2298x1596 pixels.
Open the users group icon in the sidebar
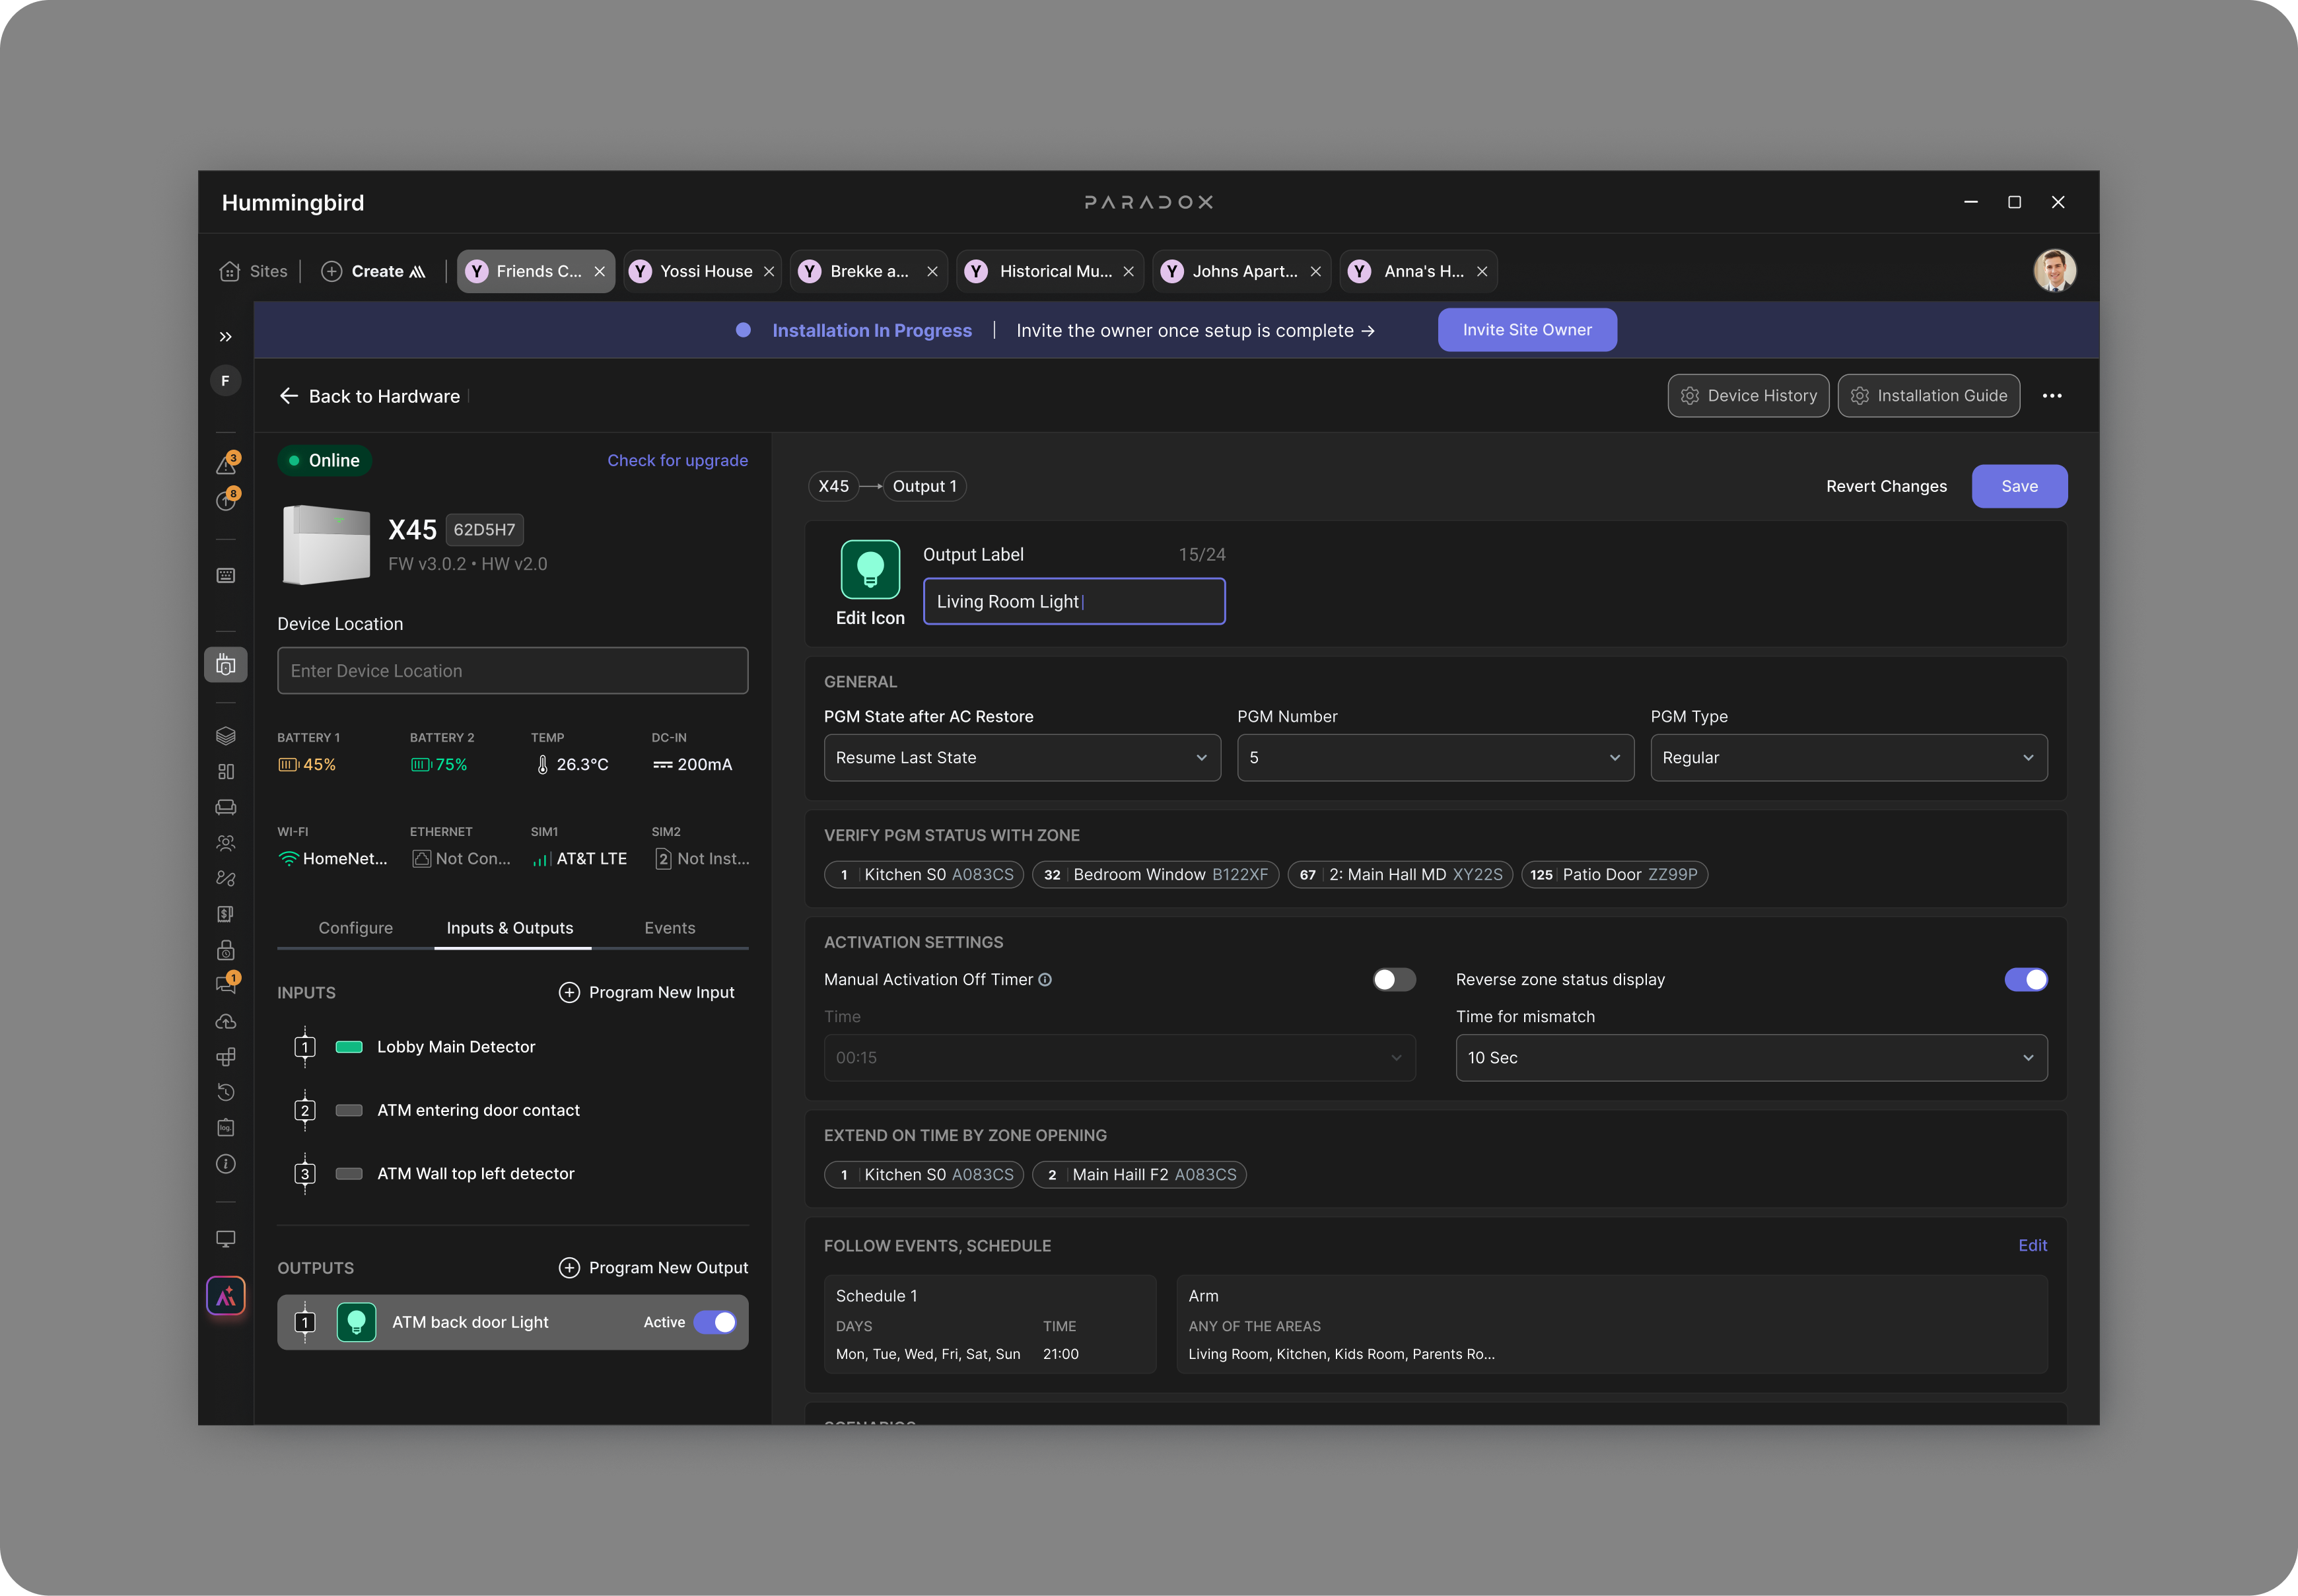226,843
